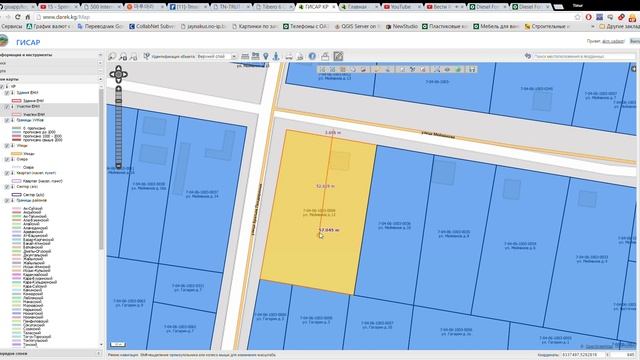Switch to the TN-TRUT browser tab
Screen dimensions: 640x360
point(230,7)
